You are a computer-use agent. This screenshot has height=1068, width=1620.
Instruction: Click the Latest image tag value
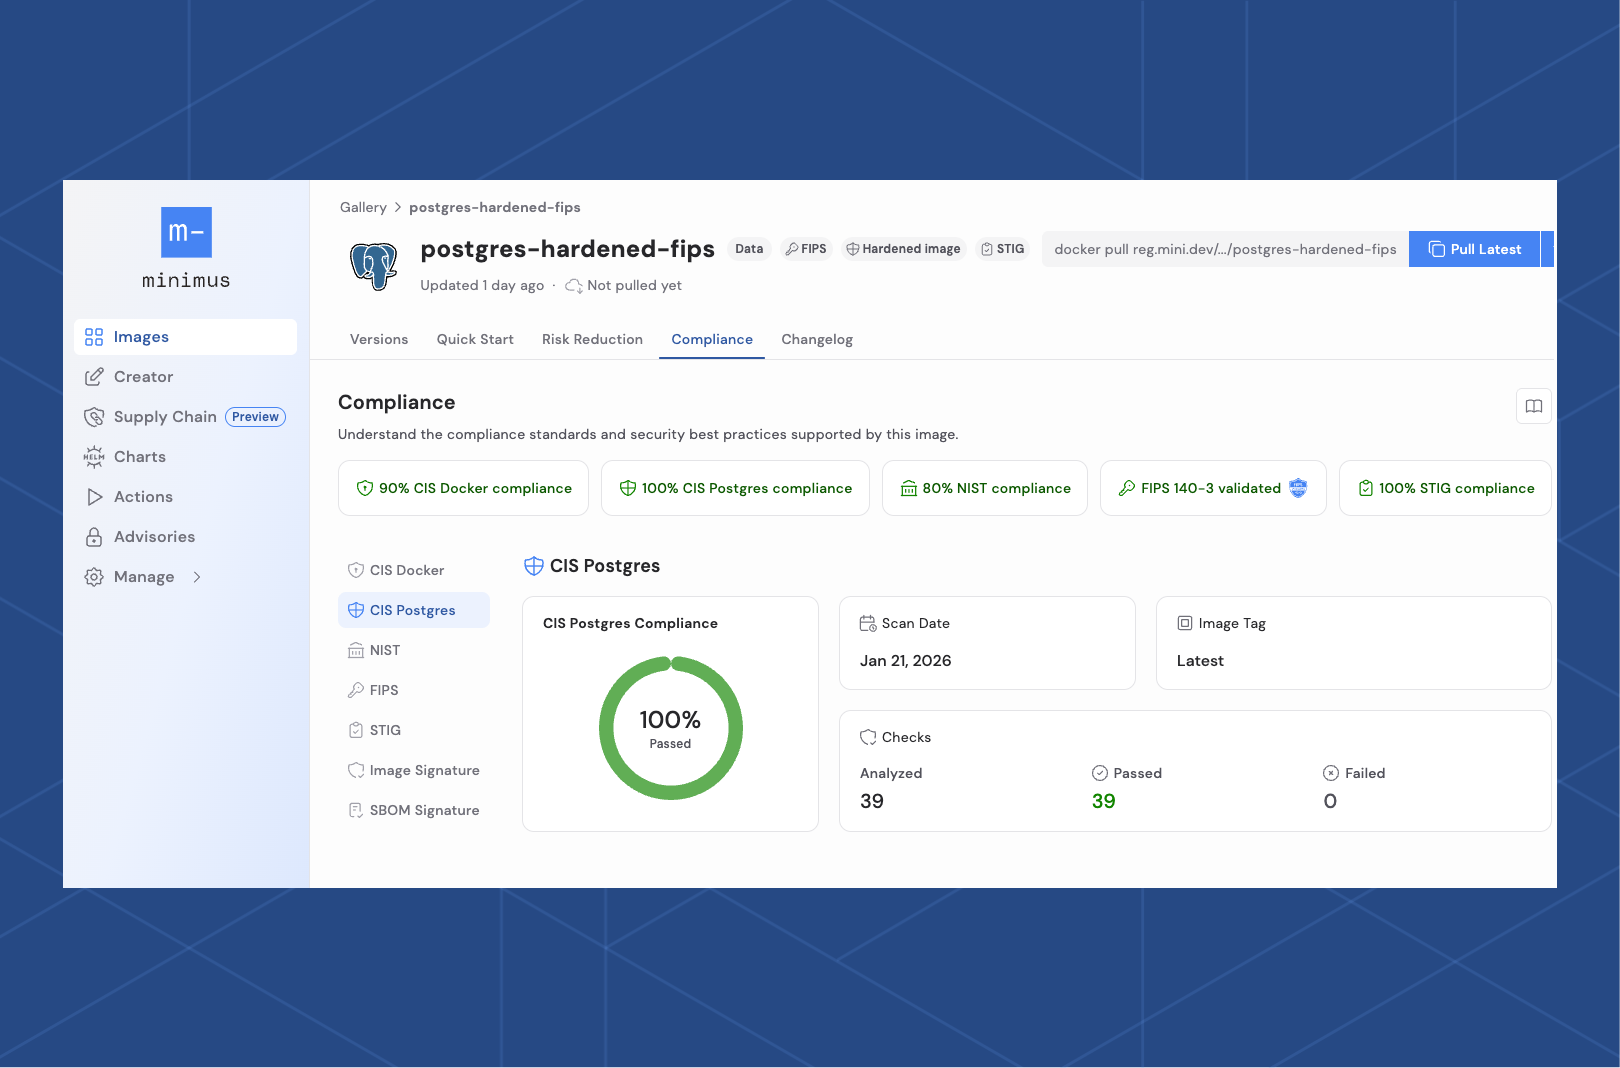point(1200,661)
